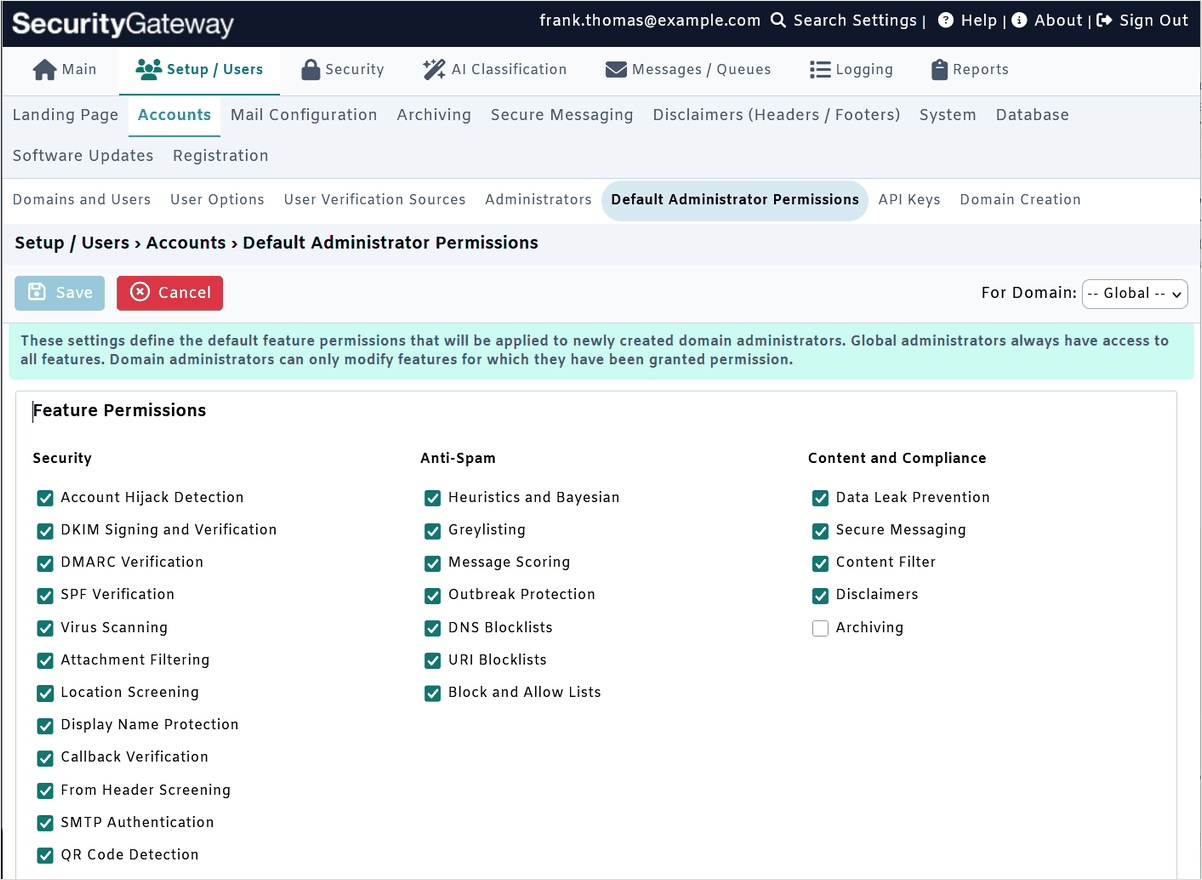Uncheck QR Code Detection
1202x880 pixels.
(45, 855)
